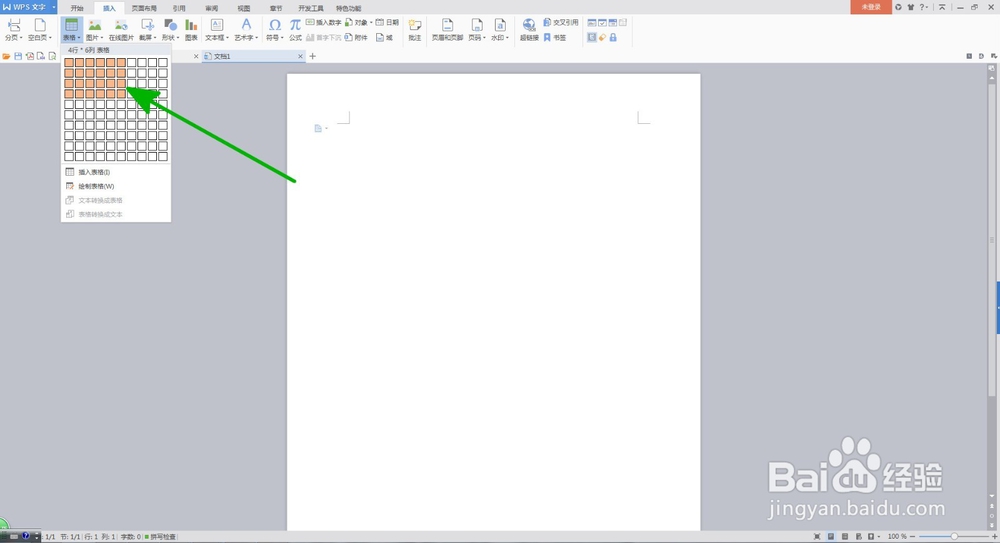Click the lock icon in ribbon
Screen dimensions: 1000x543
[613, 38]
